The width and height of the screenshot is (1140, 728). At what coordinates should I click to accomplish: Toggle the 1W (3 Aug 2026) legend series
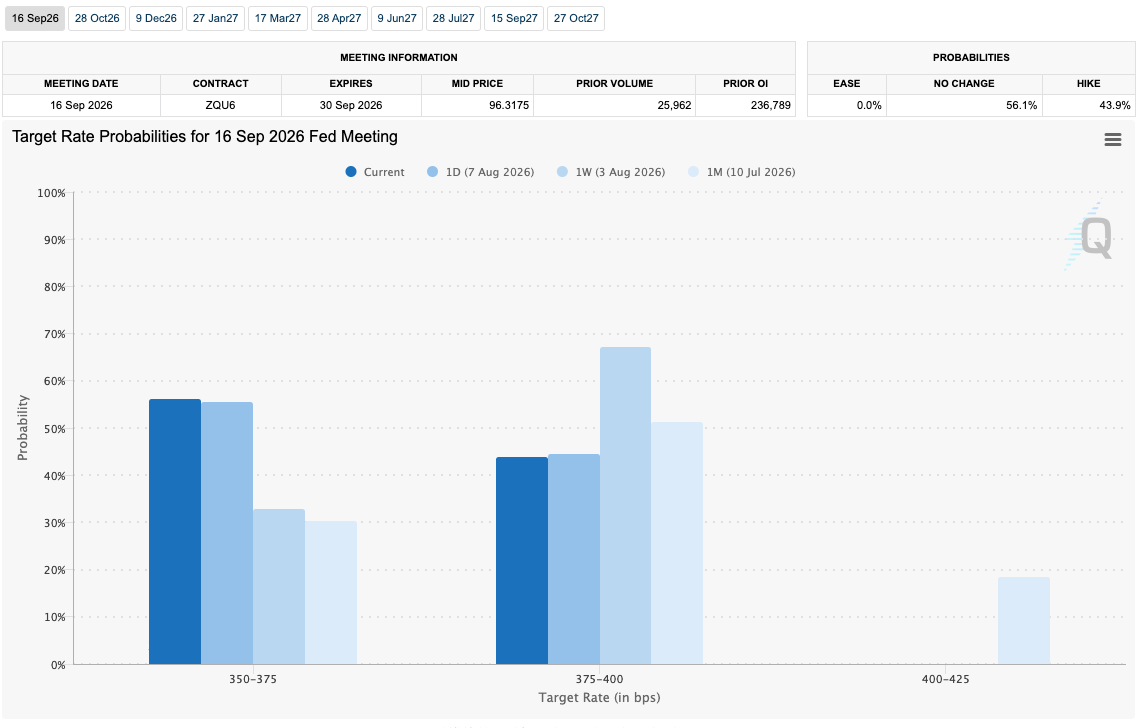[x=611, y=172]
